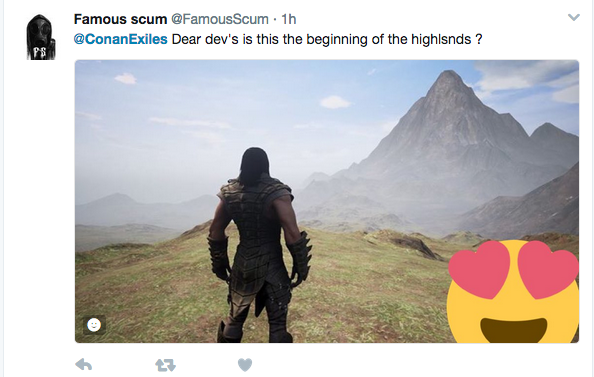Viewport: 594px width, 377px height.
Task: Open the Famous scum display name
Action: tap(120, 19)
